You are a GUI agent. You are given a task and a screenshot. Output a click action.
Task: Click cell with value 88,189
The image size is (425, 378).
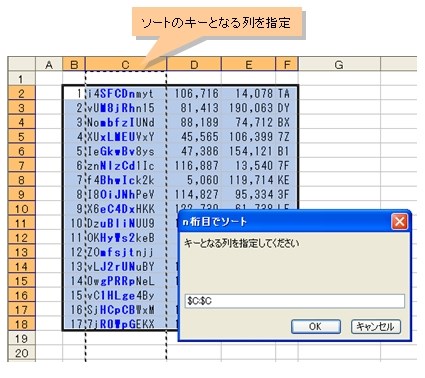194,122
